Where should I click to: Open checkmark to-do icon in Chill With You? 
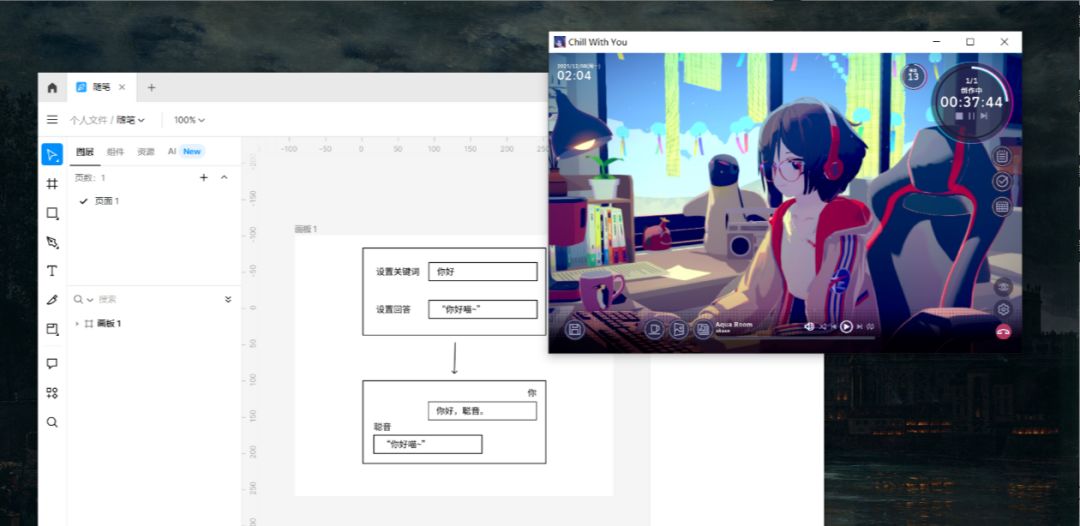coord(1002,181)
